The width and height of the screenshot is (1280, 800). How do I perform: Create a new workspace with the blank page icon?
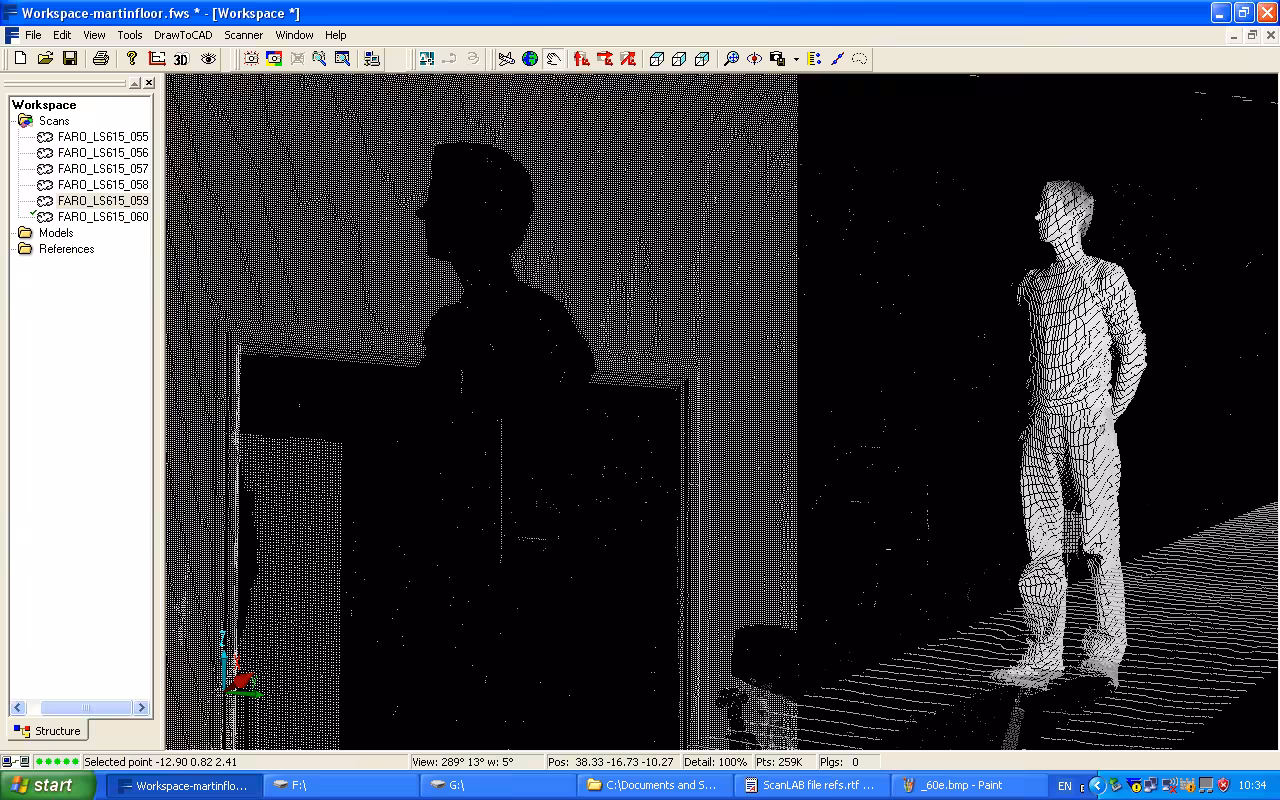(20, 59)
